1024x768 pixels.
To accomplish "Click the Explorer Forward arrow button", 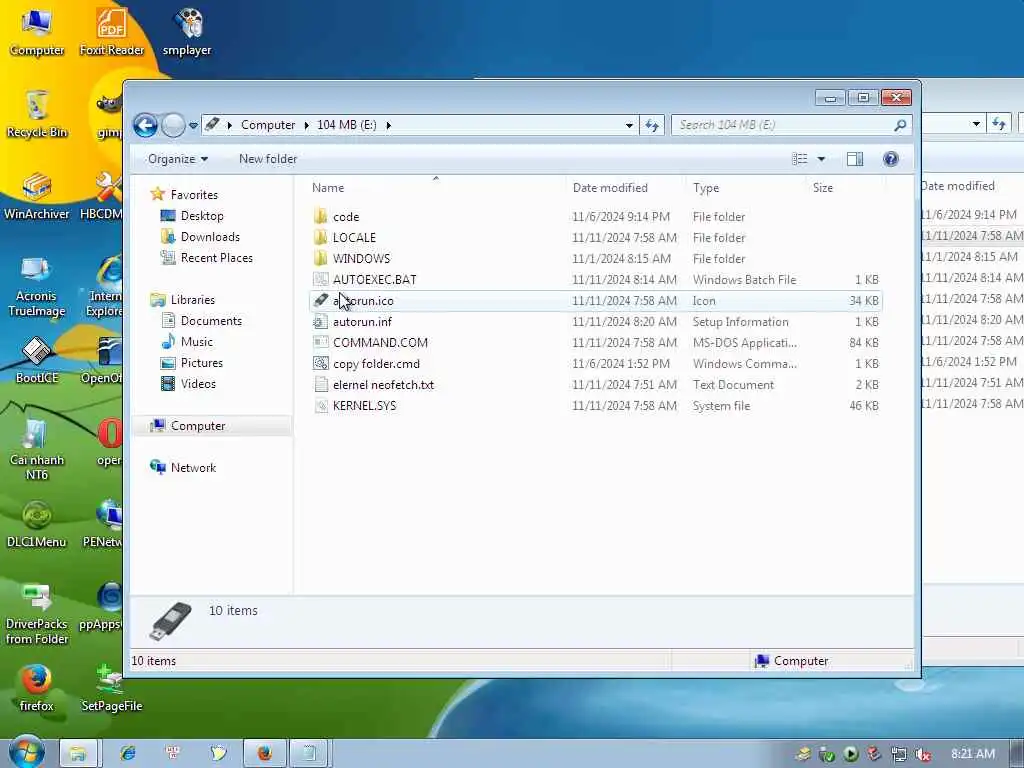I will [173, 125].
